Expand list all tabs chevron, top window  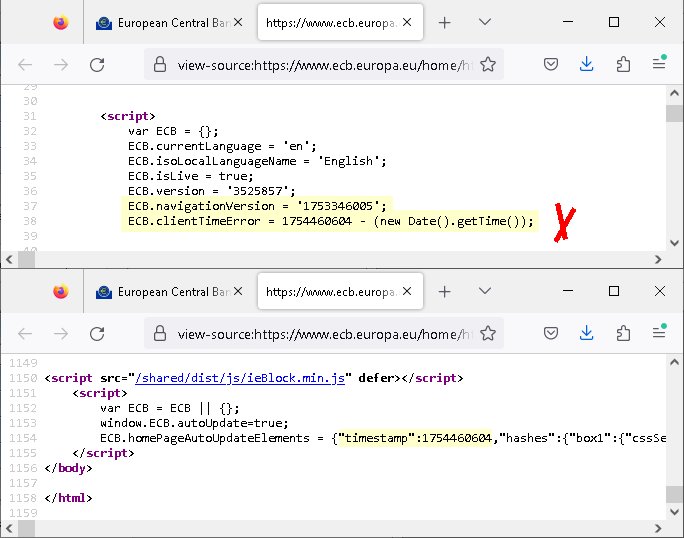[485, 22]
